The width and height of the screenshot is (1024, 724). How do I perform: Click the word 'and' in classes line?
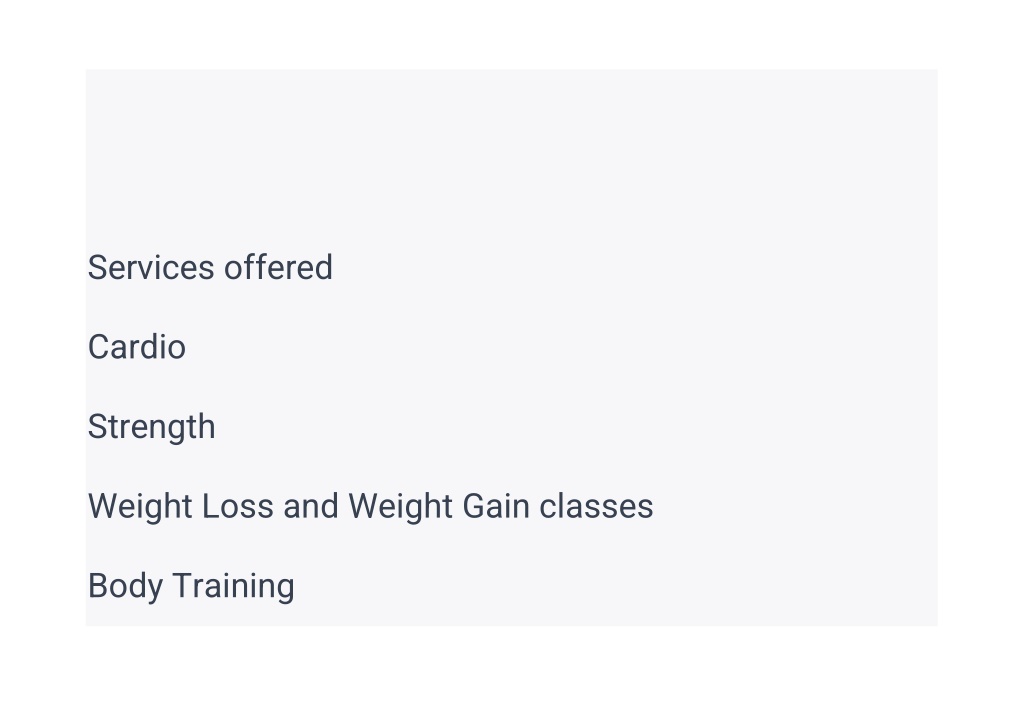click(x=311, y=506)
